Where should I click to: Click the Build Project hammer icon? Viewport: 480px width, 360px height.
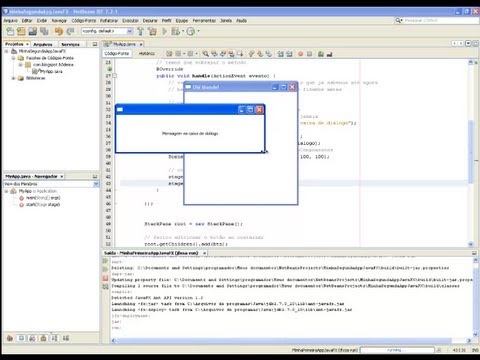tap(141, 31)
